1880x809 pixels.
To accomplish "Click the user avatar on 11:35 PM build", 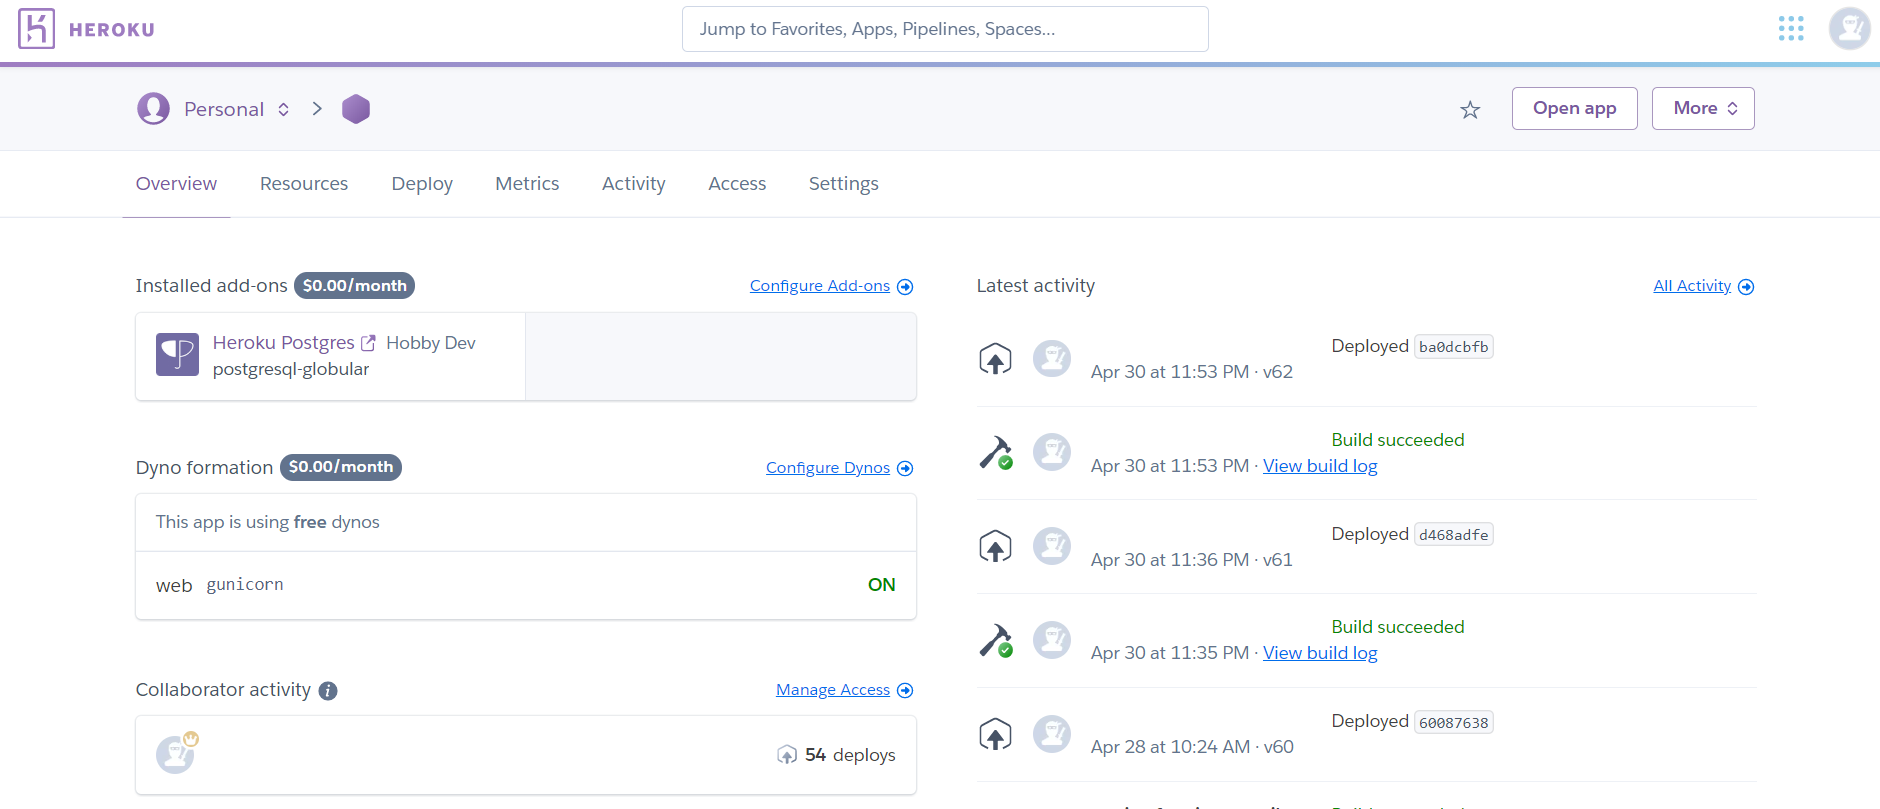I will pos(1052,640).
